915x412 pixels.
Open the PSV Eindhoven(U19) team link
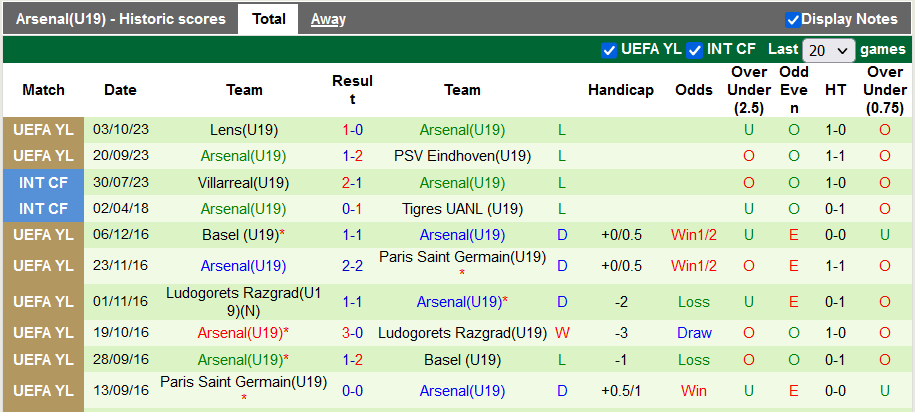(x=462, y=156)
